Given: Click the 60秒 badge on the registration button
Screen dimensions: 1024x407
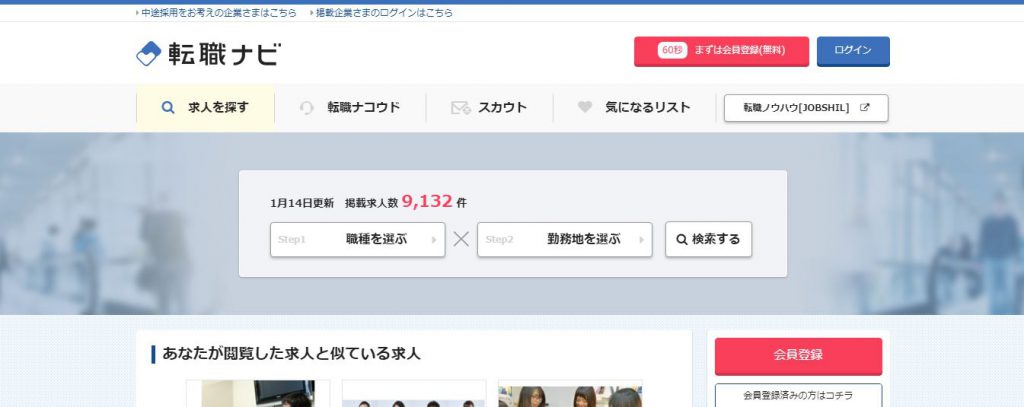Looking at the screenshot, I should tap(672, 50).
